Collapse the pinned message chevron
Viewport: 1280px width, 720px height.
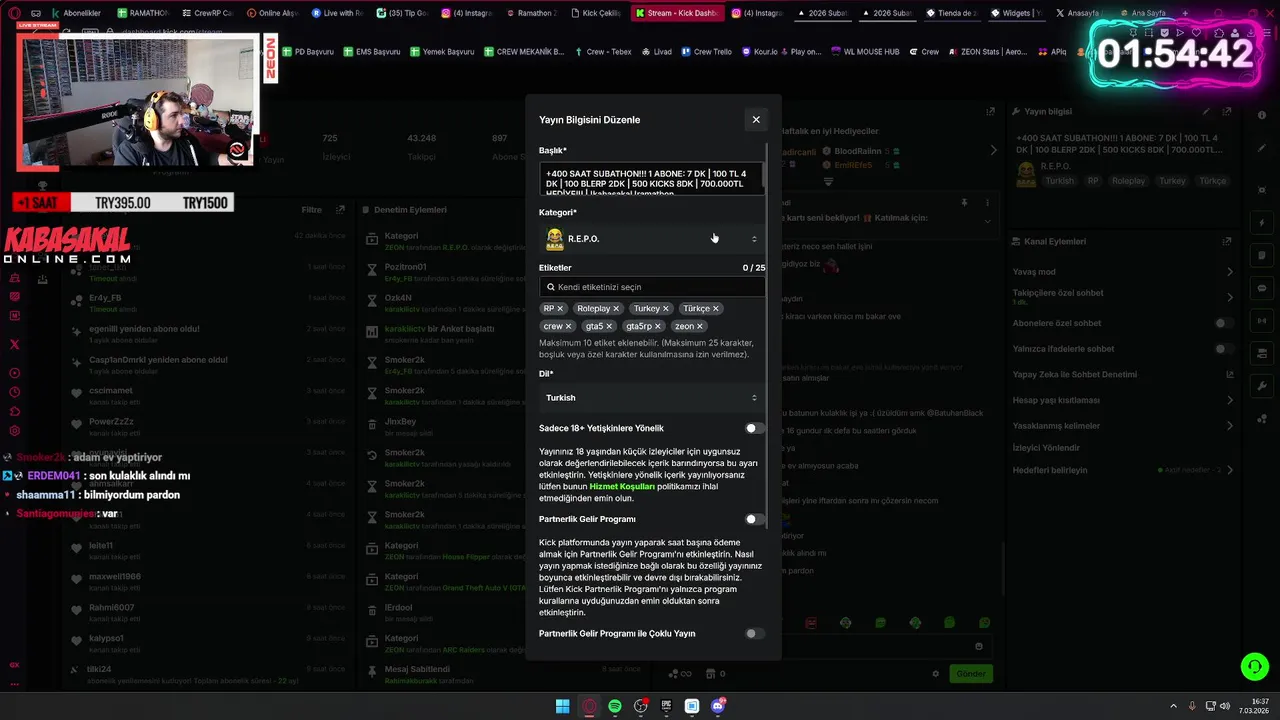[x=987, y=221]
